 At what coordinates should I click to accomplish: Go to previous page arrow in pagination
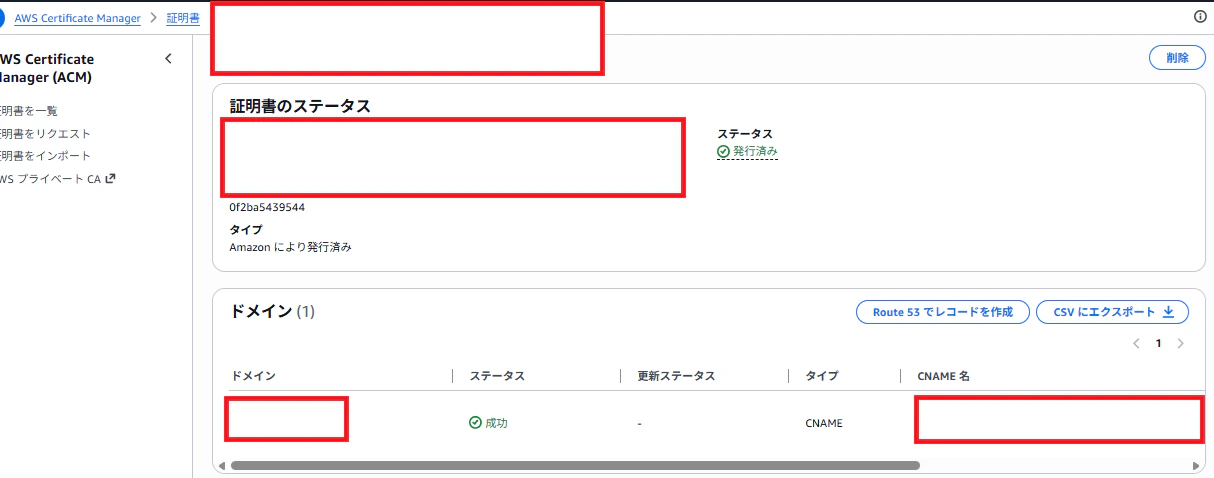point(1136,343)
